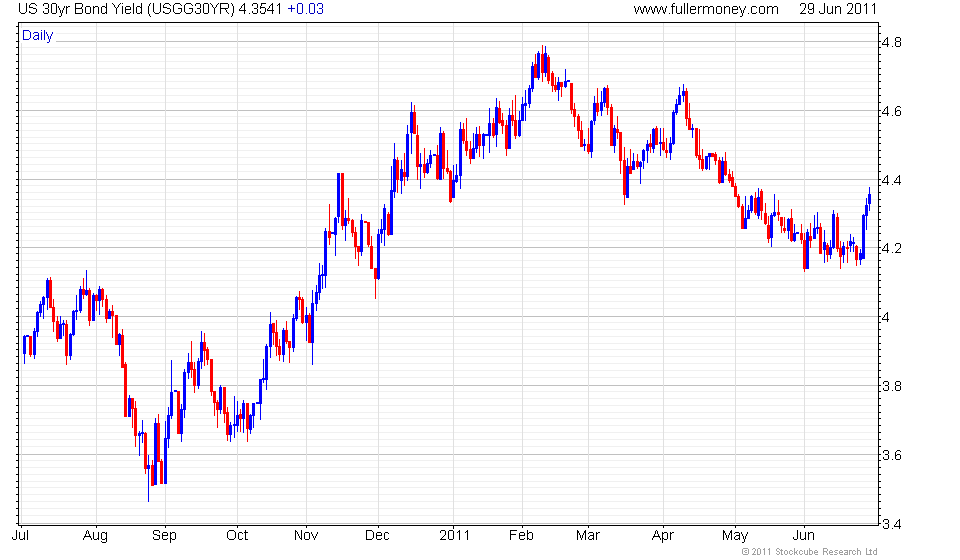The image size is (960, 560).
Task: Click the Mar x-axis label
Action: 588,535
